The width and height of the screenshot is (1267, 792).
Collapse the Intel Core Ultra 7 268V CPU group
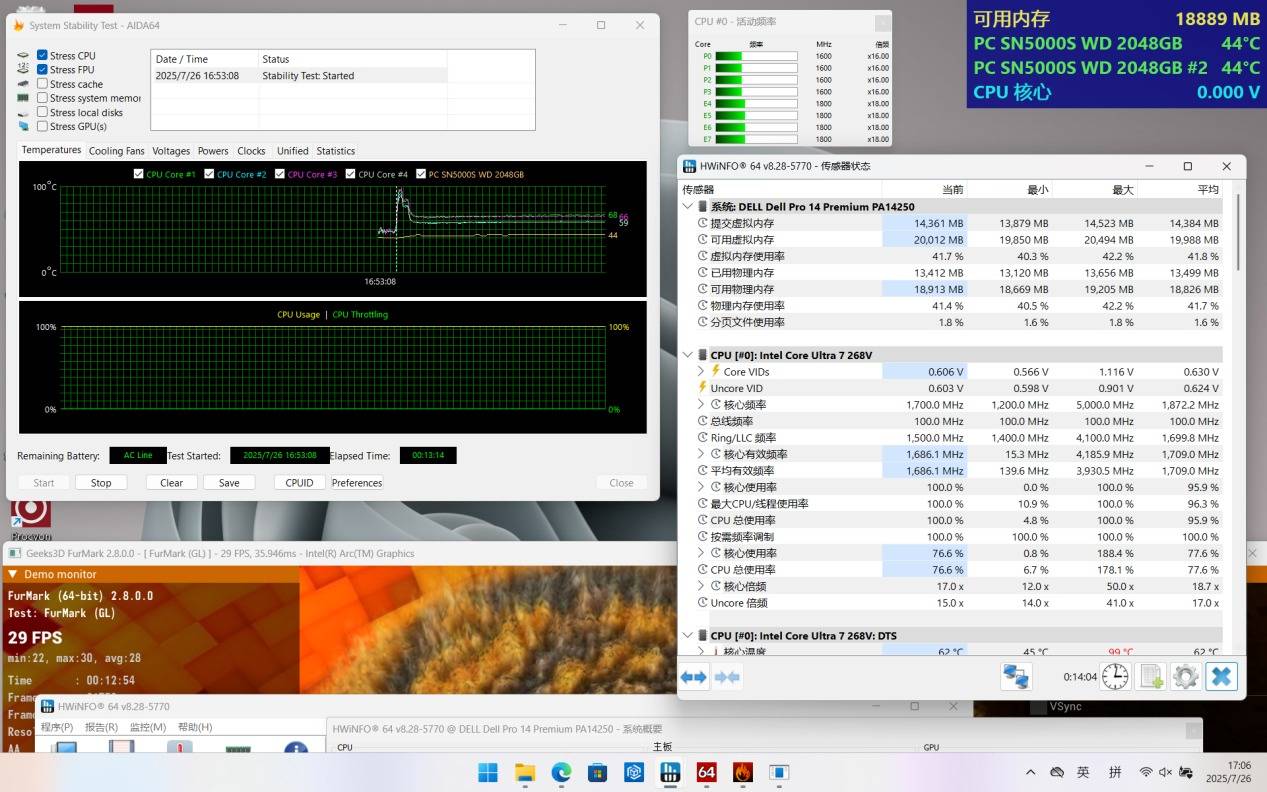coord(687,355)
